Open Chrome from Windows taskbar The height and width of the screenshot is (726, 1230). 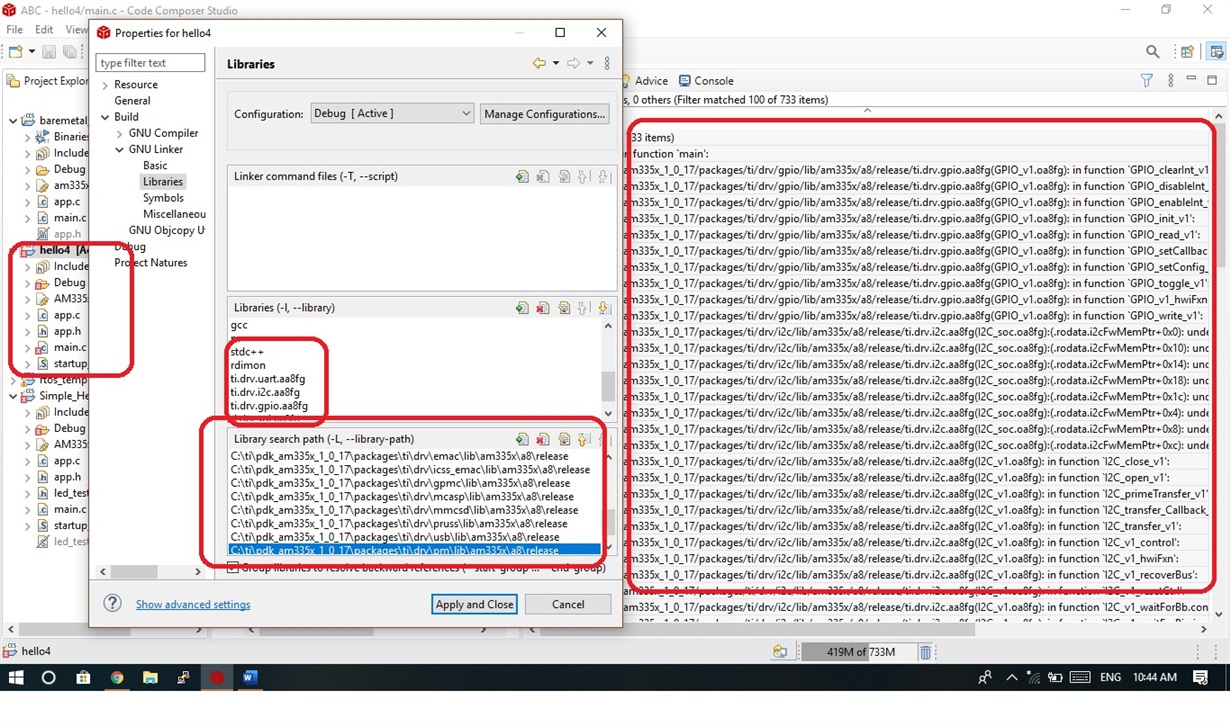(116, 677)
